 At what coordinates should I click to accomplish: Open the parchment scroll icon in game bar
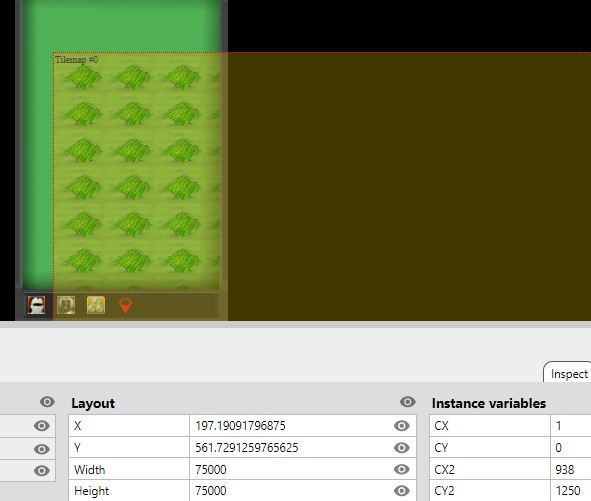click(66, 305)
